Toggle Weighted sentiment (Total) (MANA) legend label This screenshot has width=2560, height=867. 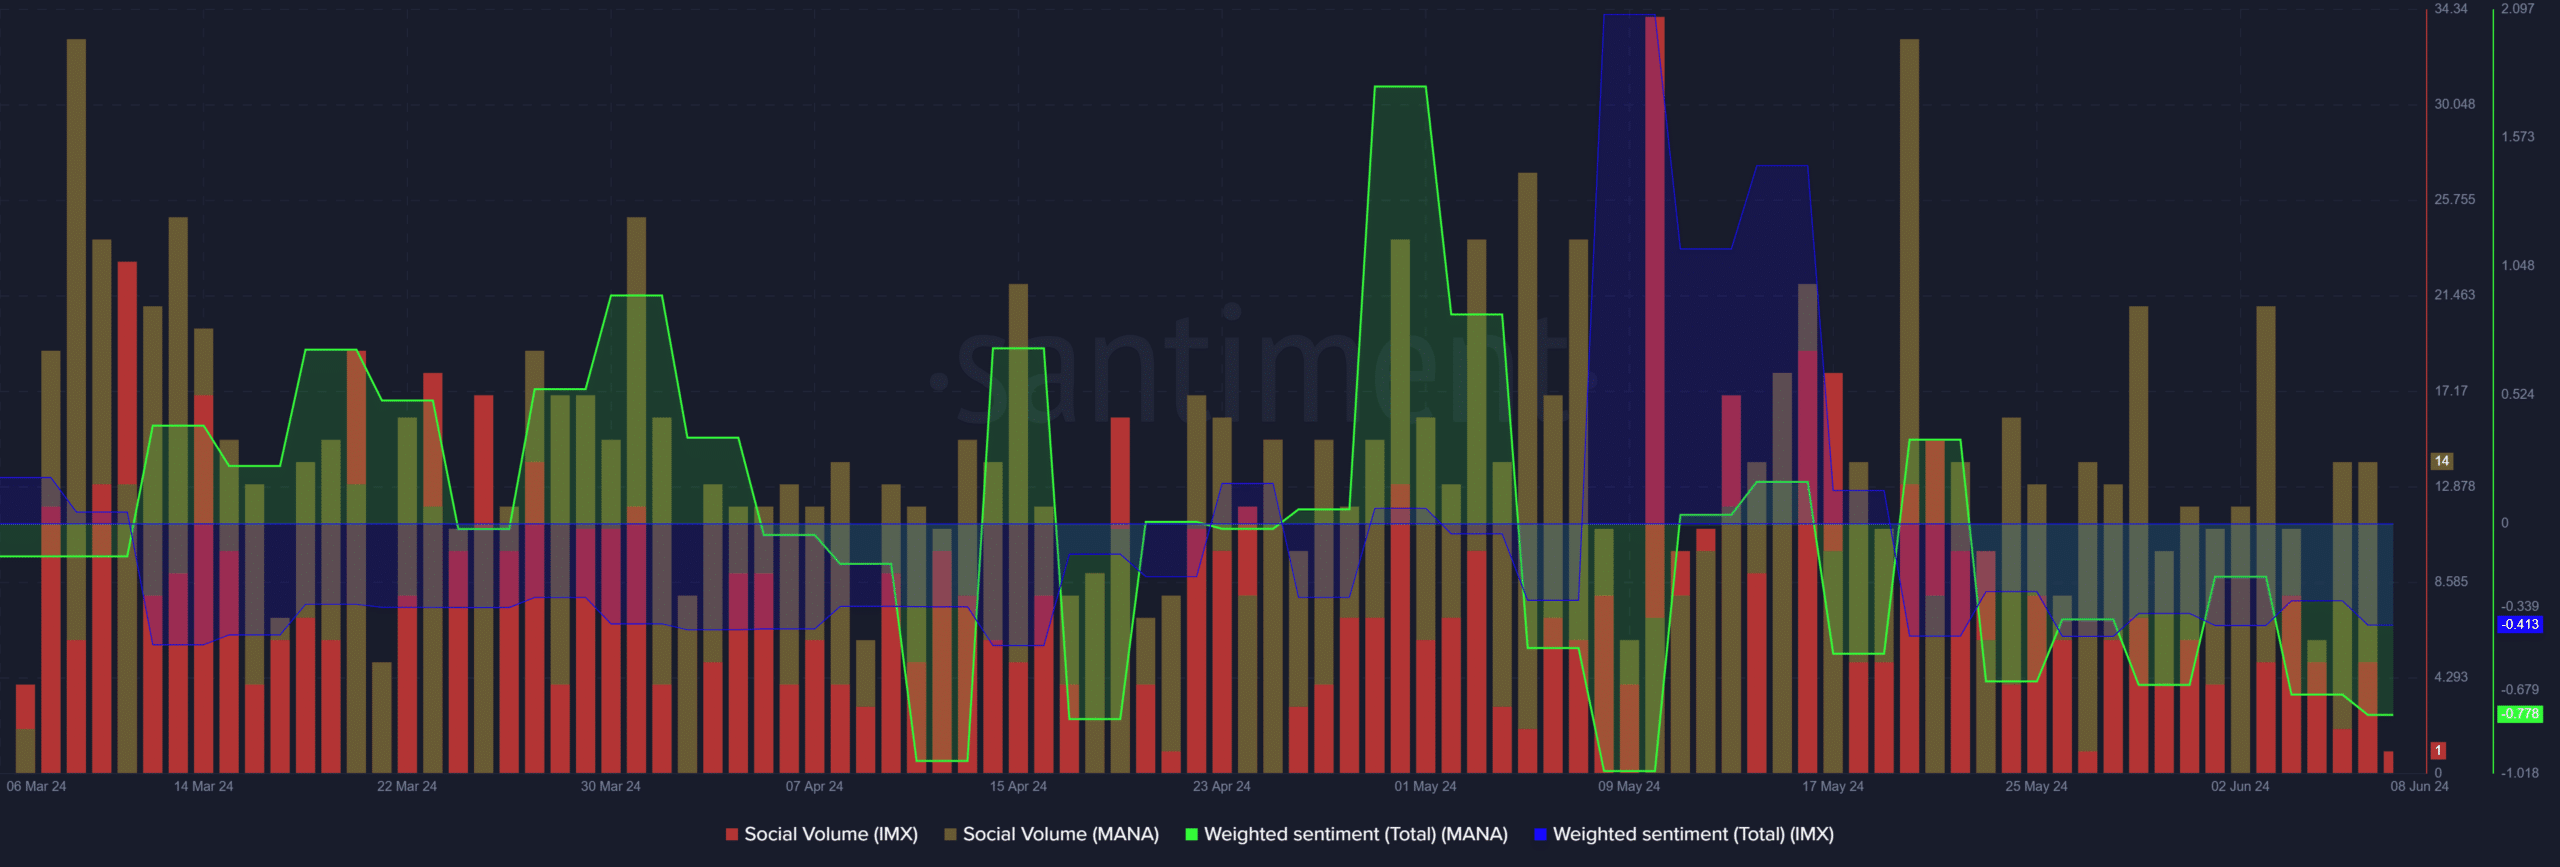click(x=1356, y=834)
